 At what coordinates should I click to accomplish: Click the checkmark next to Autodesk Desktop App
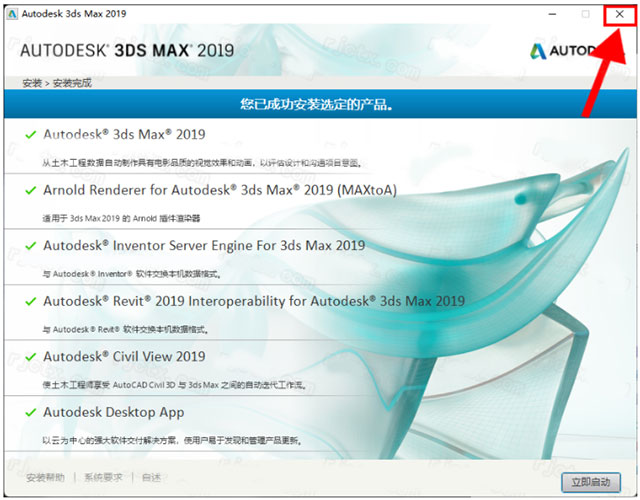point(31,412)
